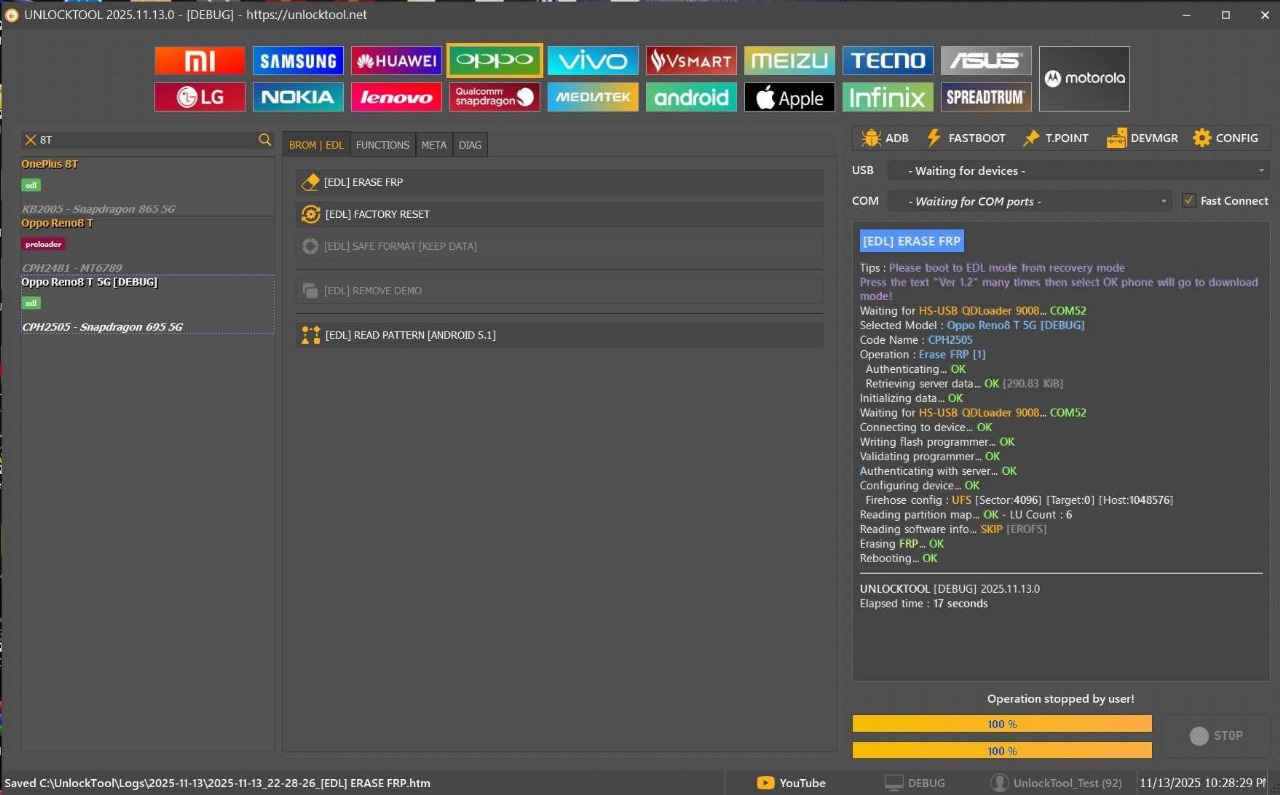Screen dimensions: 1280x795
Task: Pick the Qualcomm Snapdragon tile
Action: tap(495, 97)
